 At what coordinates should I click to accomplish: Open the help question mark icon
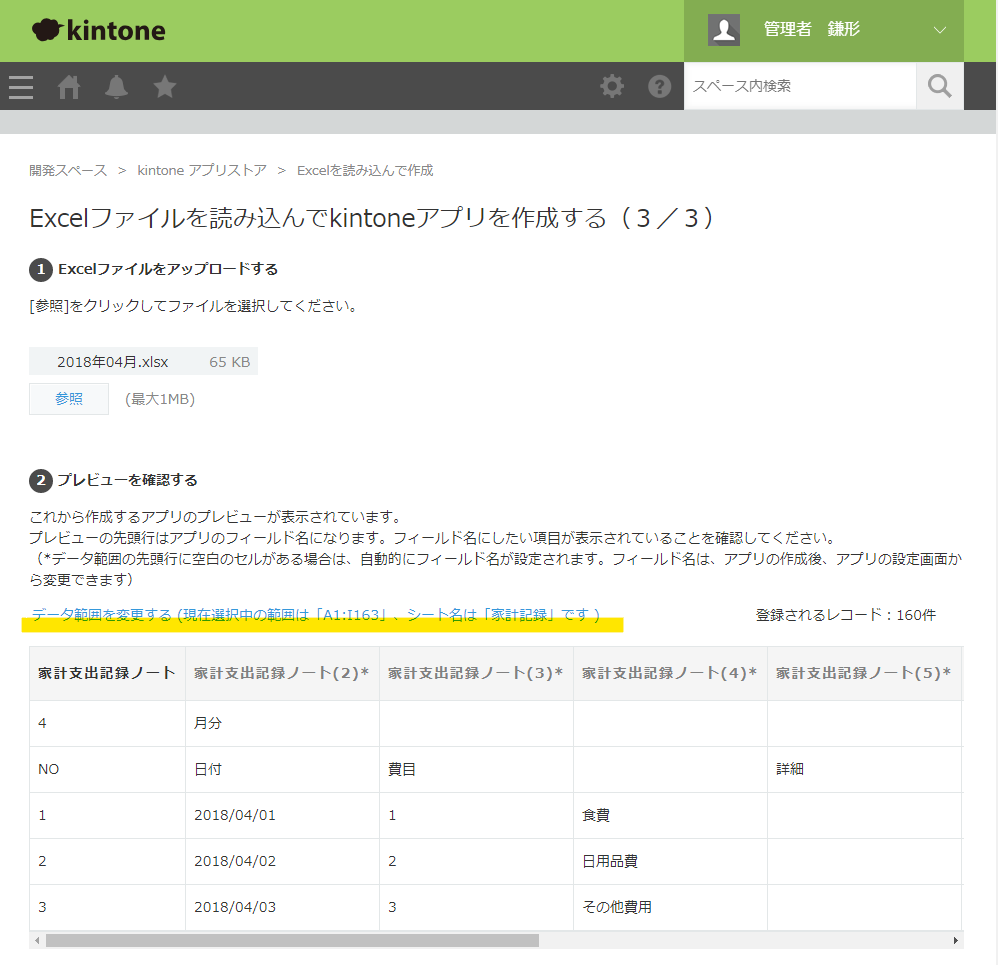point(659,86)
